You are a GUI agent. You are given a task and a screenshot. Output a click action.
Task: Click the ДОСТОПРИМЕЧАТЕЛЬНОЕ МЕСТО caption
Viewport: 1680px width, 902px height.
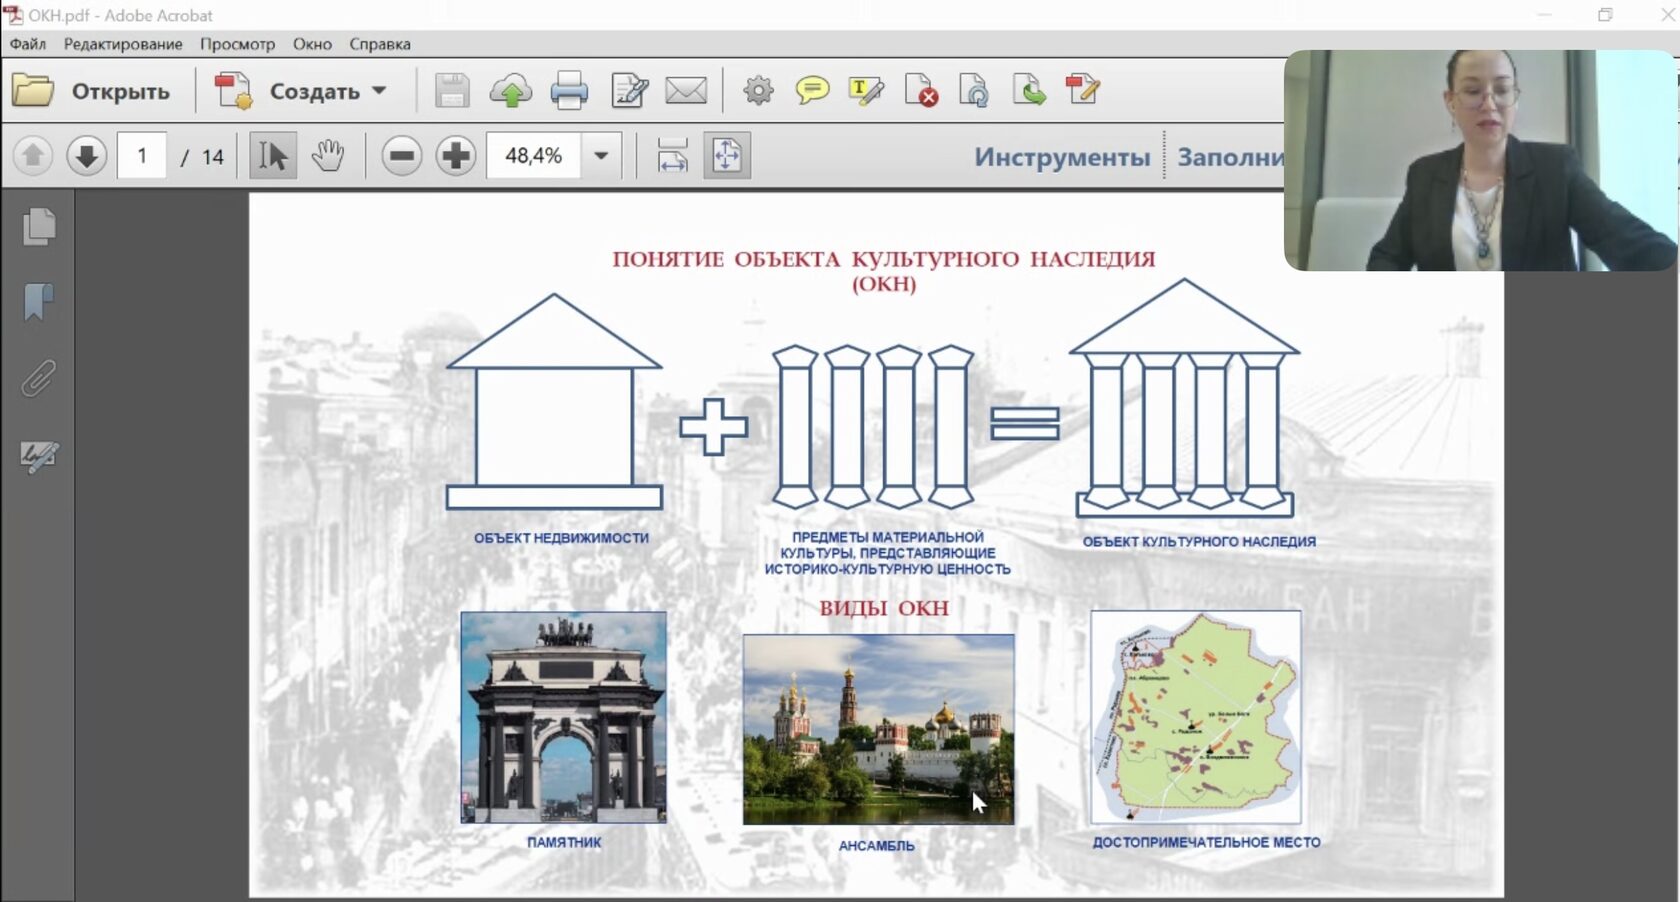(1206, 842)
